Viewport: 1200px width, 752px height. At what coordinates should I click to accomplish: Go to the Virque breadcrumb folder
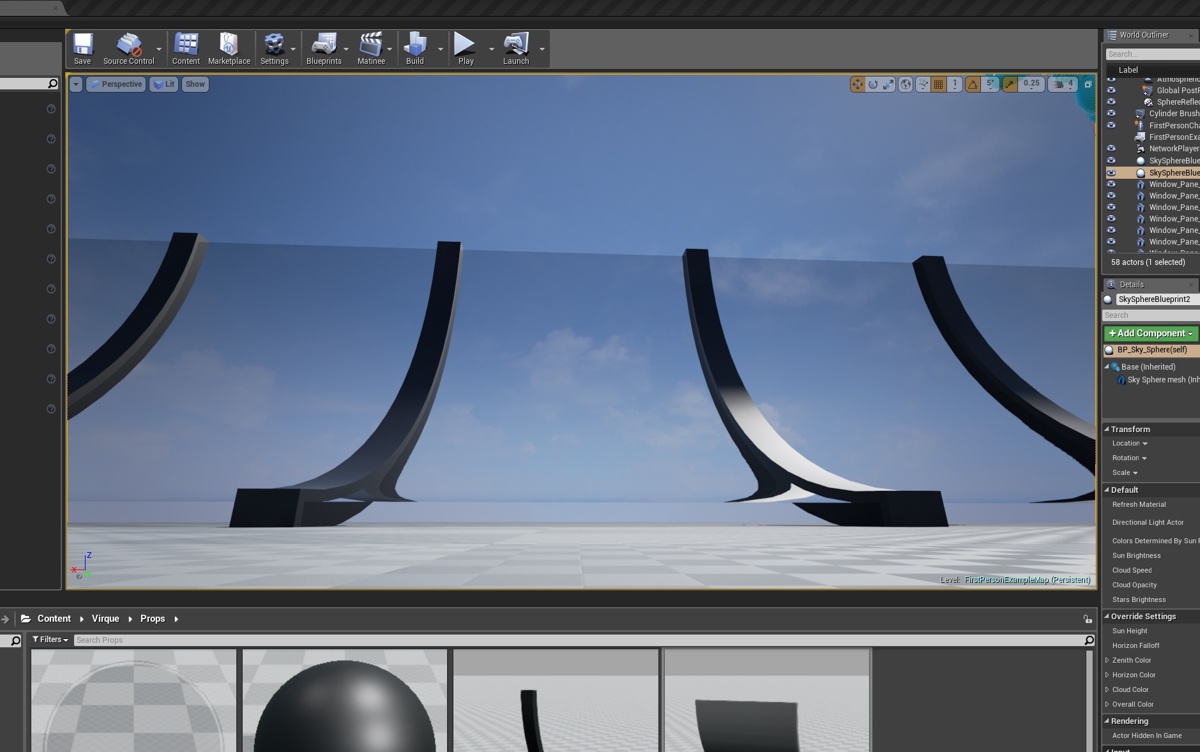point(105,619)
